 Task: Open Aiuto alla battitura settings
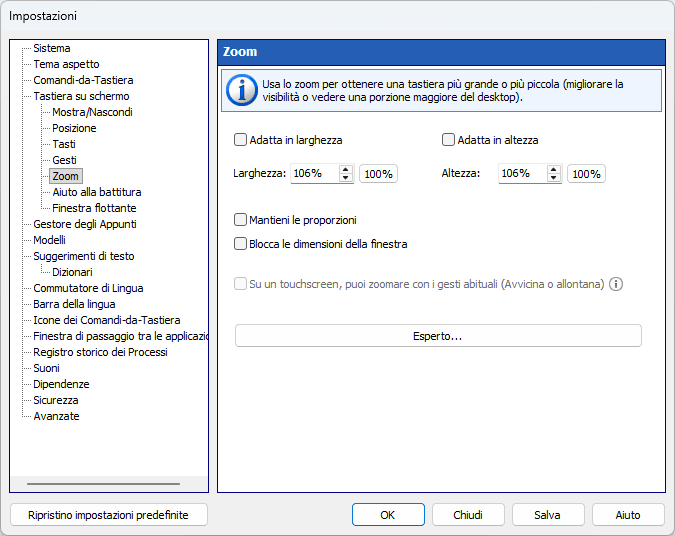click(x=96, y=192)
